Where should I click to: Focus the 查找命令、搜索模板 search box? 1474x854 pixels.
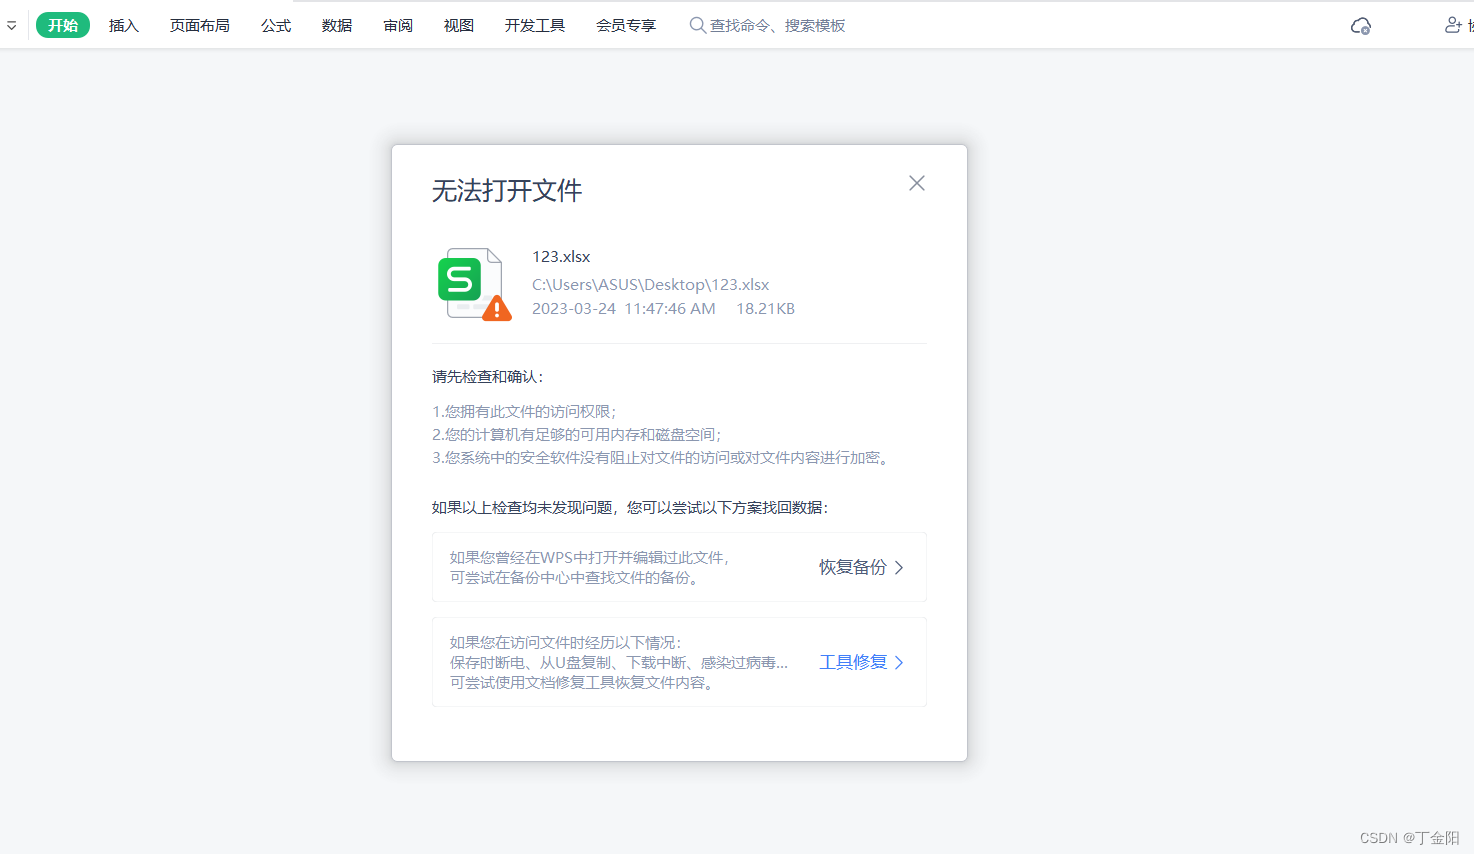click(777, 25)
